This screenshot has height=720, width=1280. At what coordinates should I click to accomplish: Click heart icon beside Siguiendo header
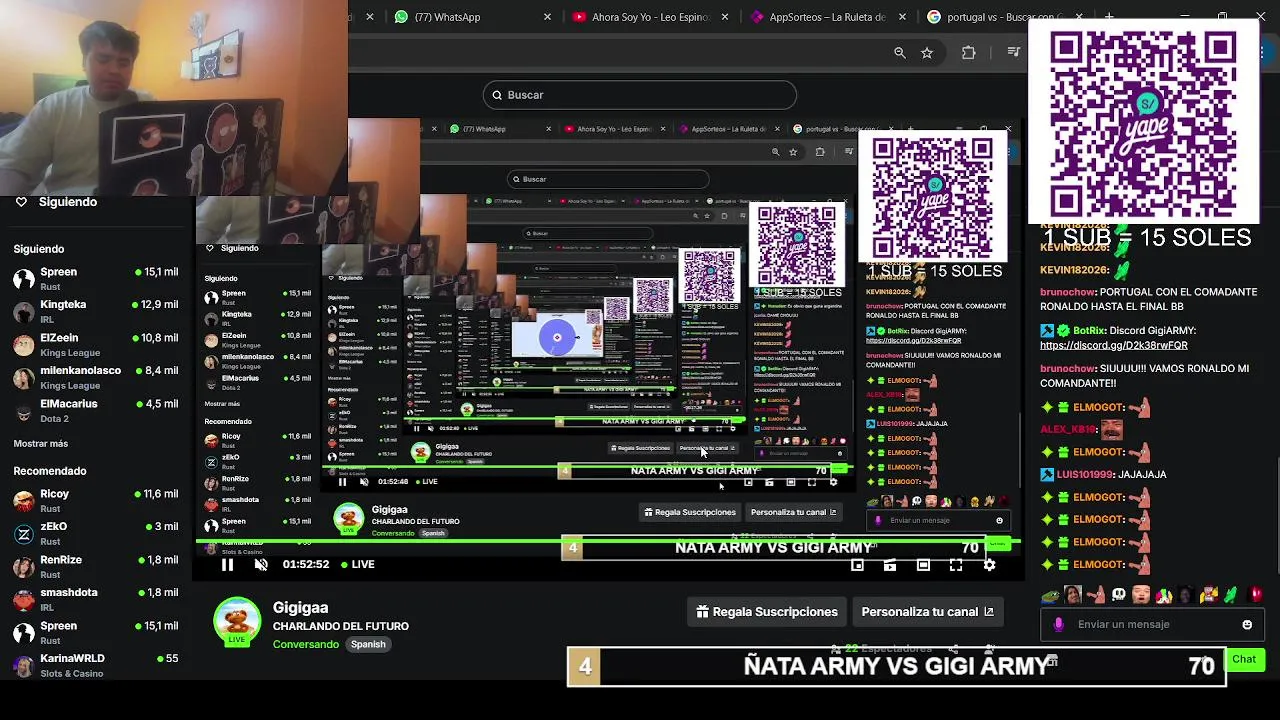21,202
